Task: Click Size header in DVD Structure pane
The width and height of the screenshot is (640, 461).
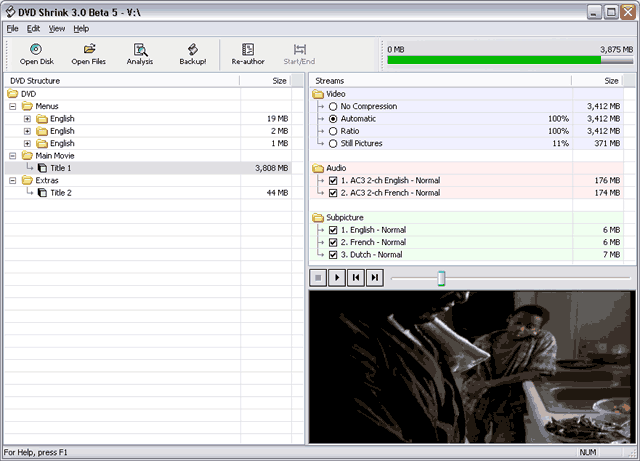Action: tap(265, 80)
